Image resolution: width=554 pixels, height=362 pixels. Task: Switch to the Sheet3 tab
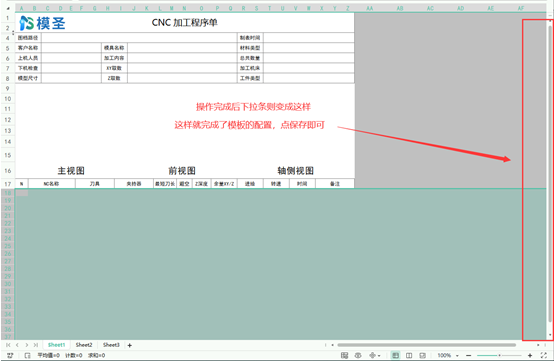pyautogui.click(x=111, y=345)
